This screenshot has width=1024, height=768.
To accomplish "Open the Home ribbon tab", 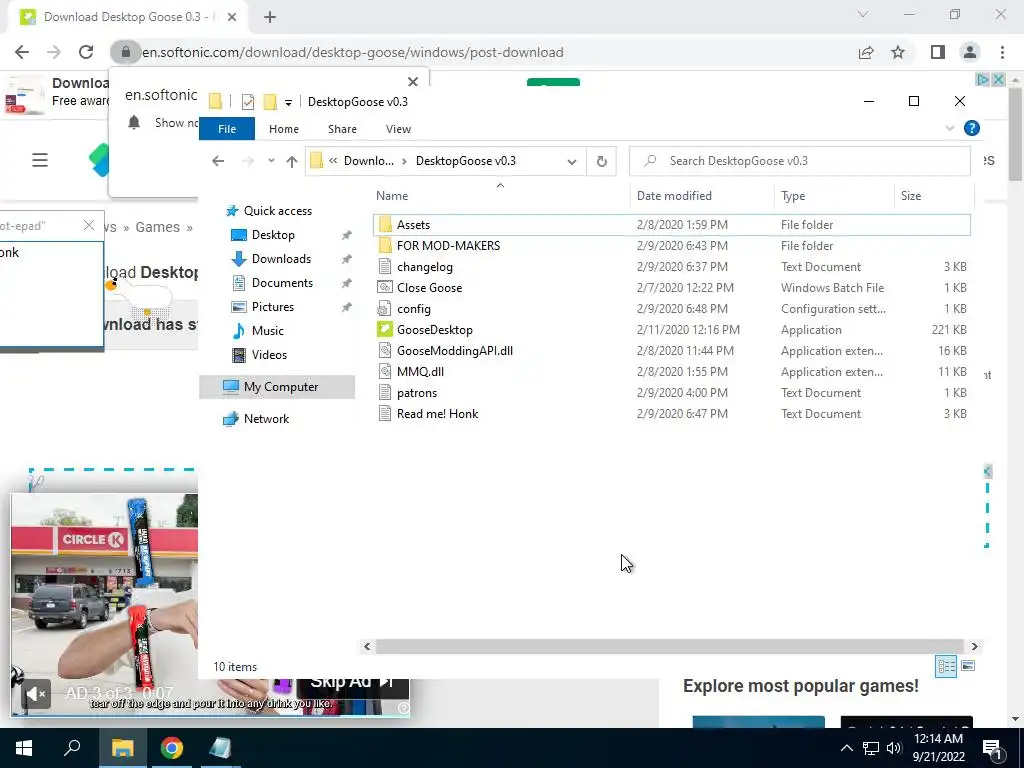I will (284, 129).
